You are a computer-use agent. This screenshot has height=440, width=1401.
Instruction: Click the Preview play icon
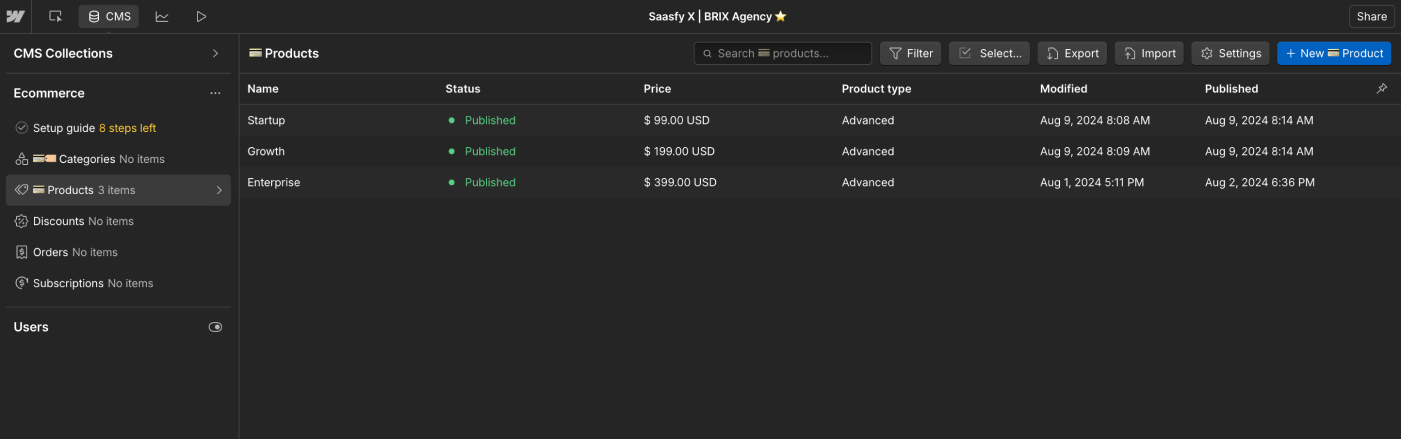coord(201,16)
